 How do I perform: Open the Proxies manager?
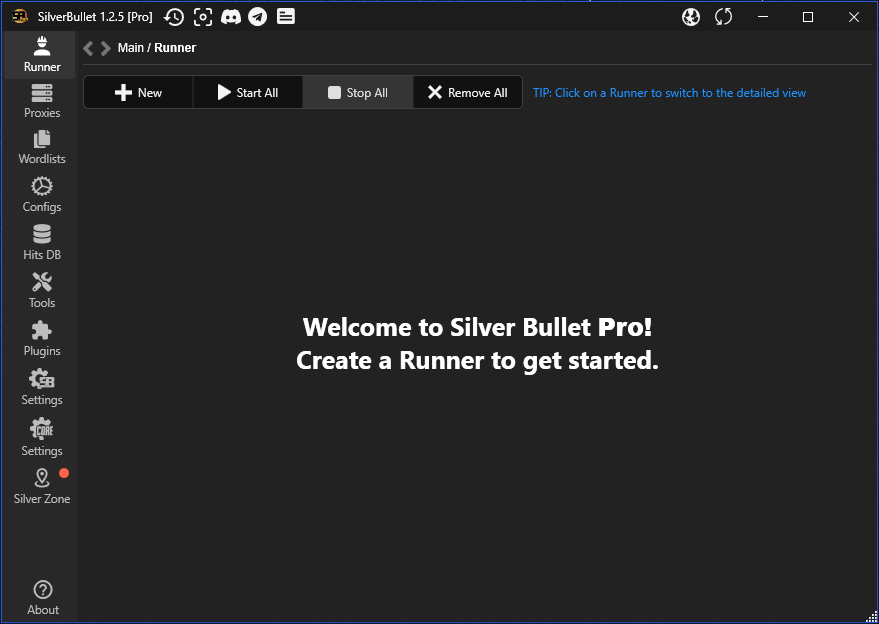(42, 101)
